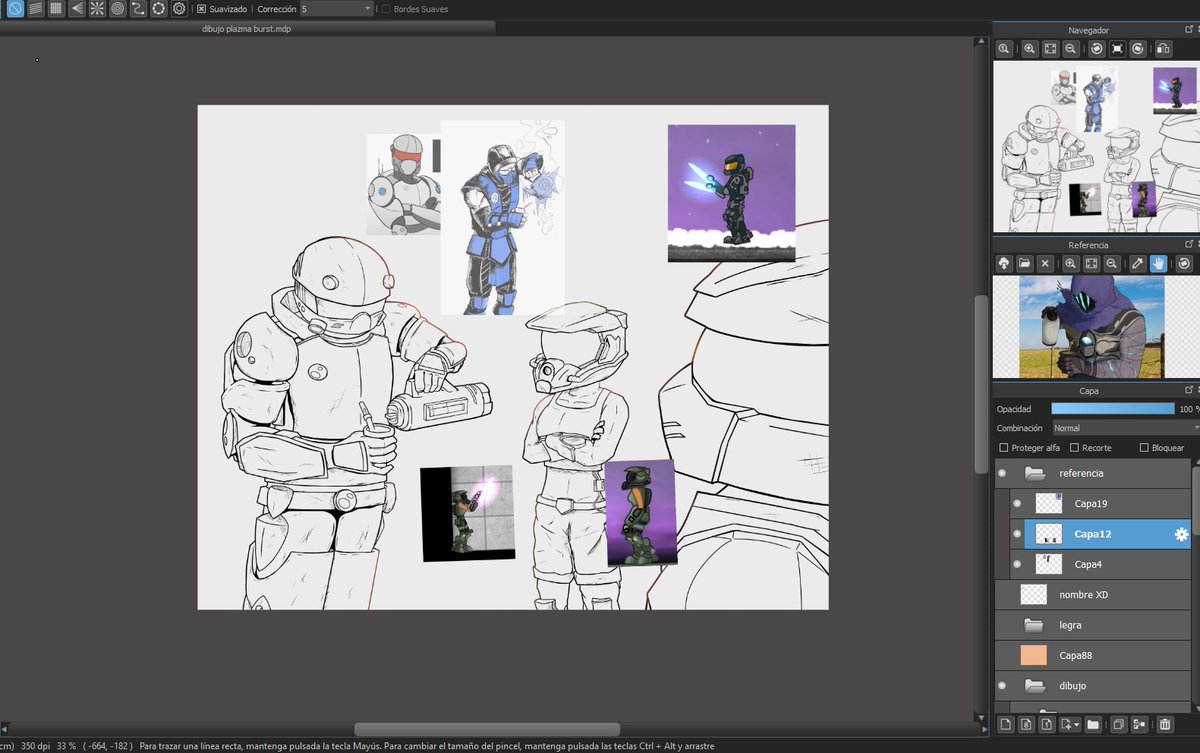
Task: Add a new 8-bit layer
Action: [1026, 724]
